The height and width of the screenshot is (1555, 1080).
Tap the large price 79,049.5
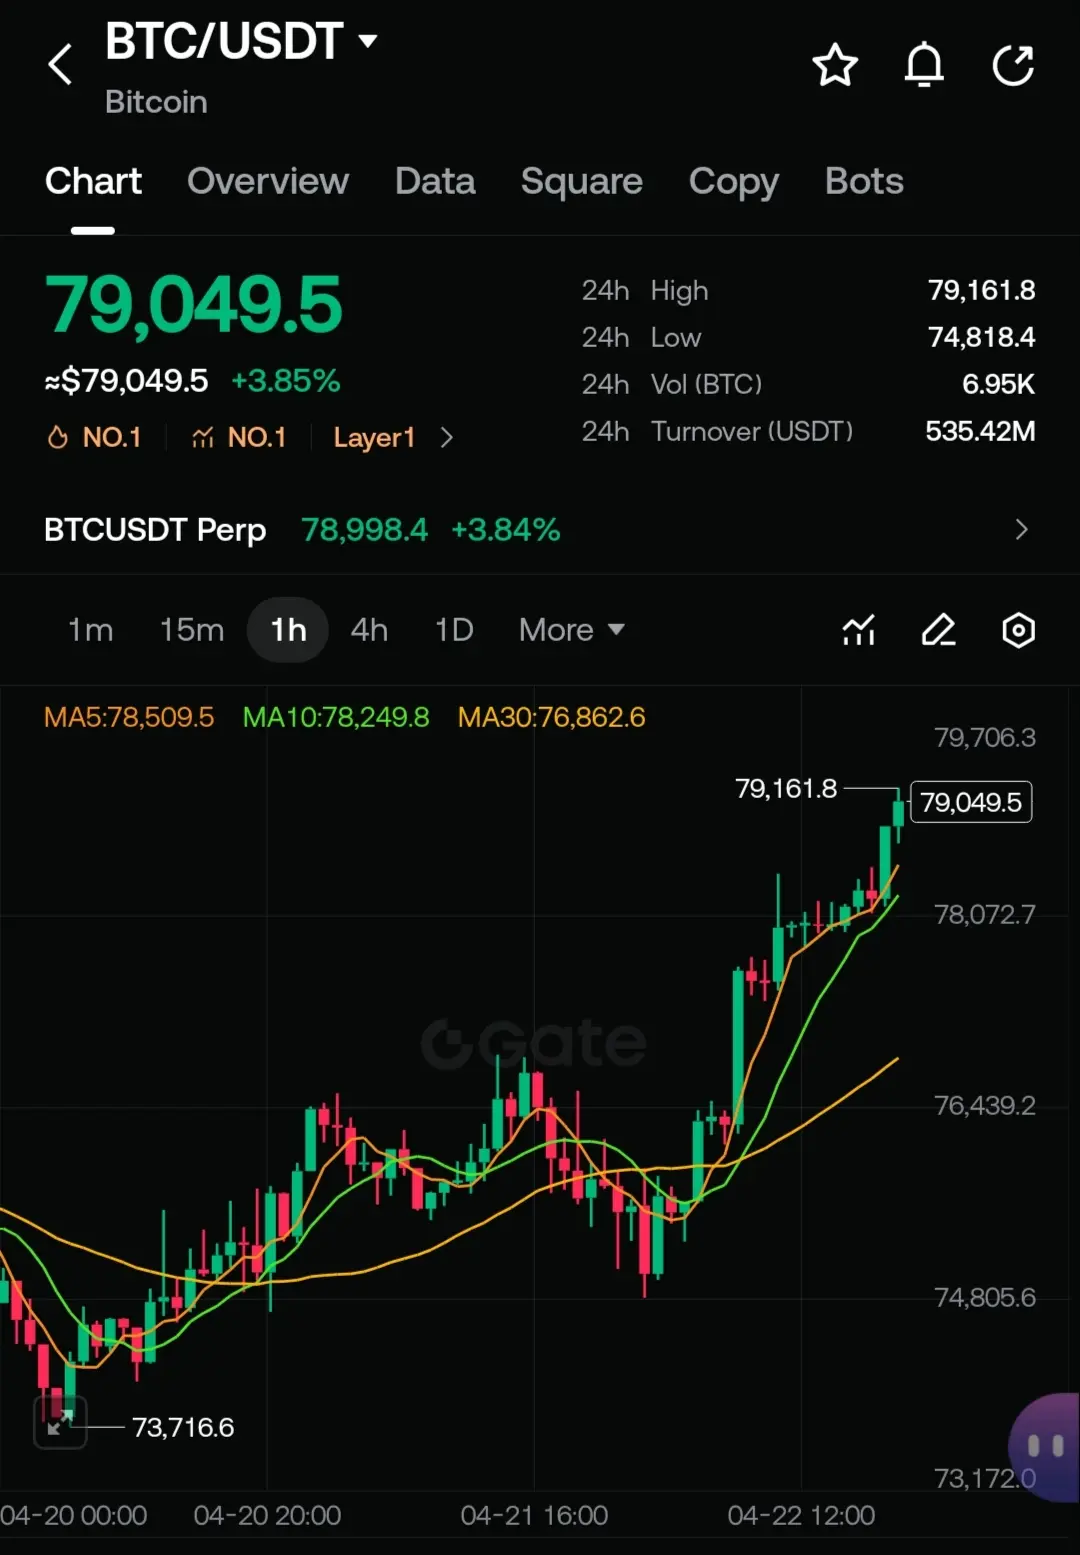pos(194,304)
